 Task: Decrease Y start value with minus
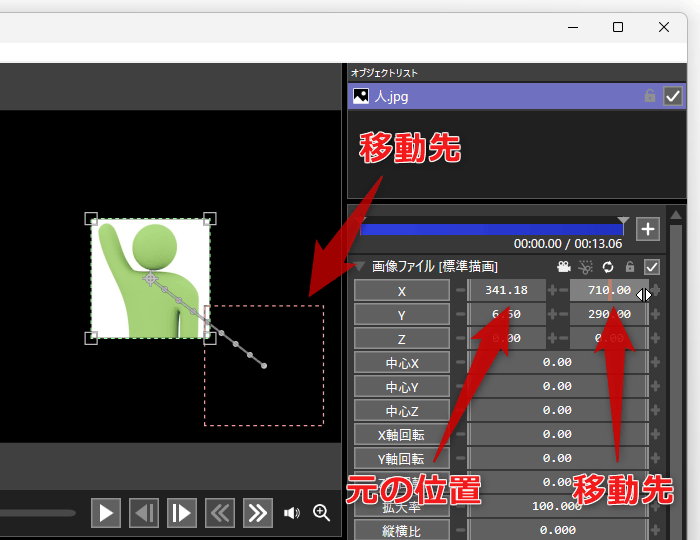point(460,314)
